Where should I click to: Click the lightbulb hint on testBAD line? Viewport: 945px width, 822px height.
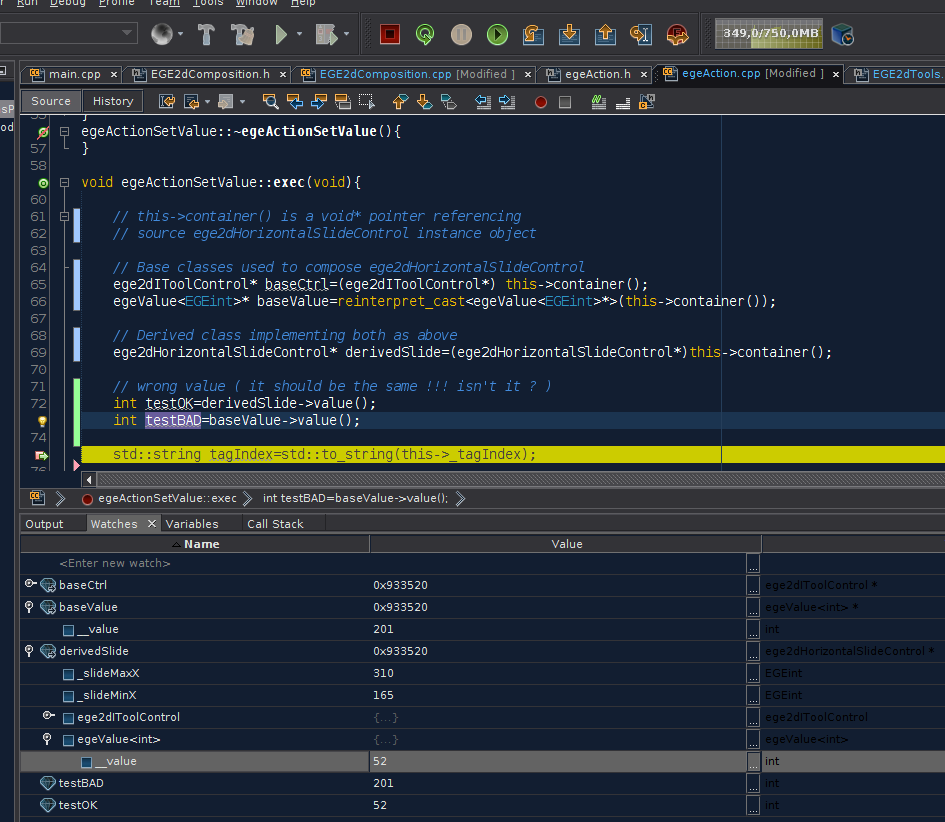click(x=42, y=421)
